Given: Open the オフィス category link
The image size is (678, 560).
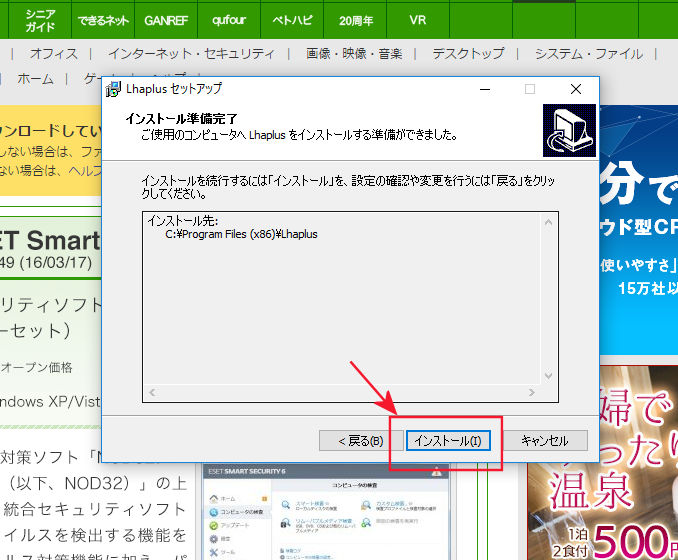Looking at the screenshot, I should pyautogui.click(x=54, y=54).
